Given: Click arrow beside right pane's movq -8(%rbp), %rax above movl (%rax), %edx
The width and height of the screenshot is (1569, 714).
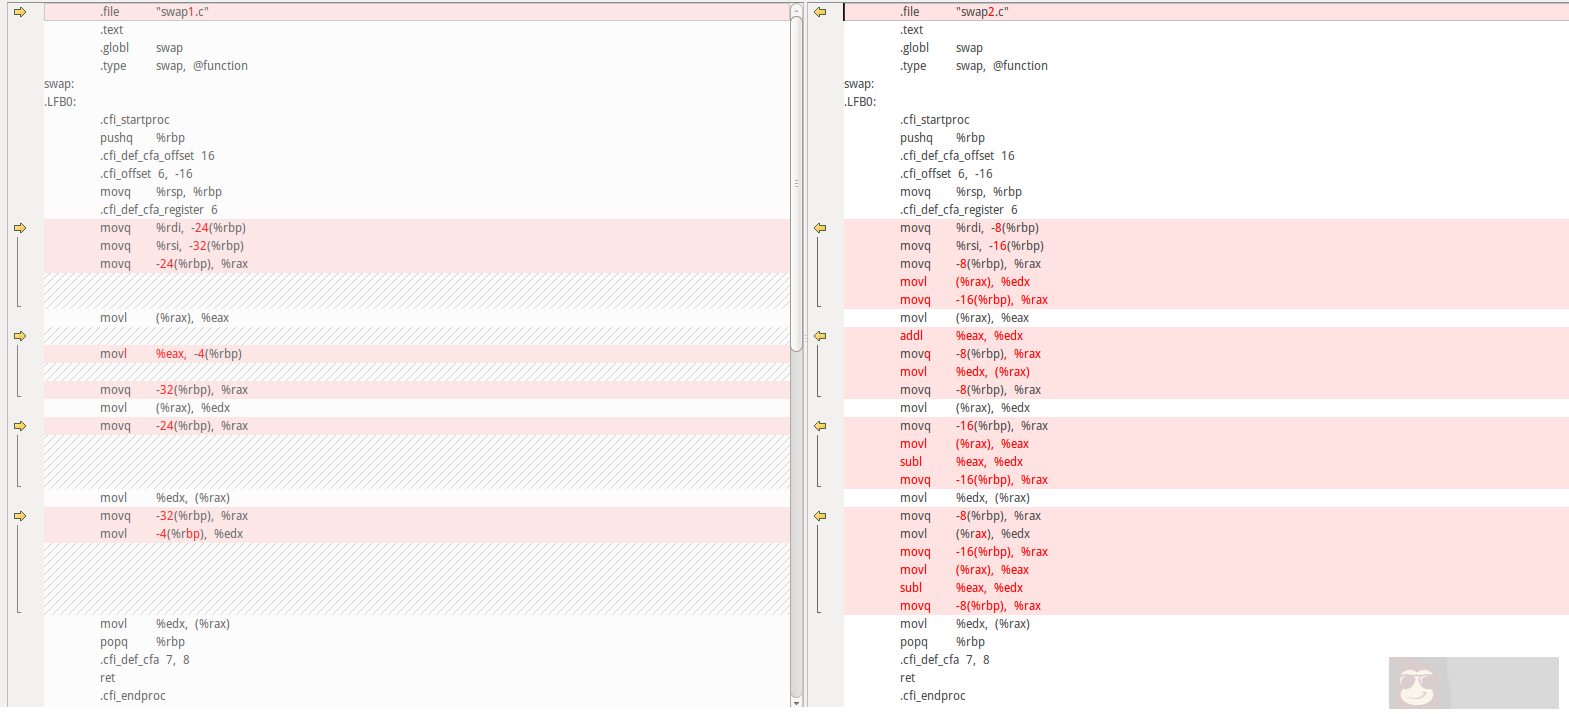Looking at the screenshot, I should coord(820,516).
